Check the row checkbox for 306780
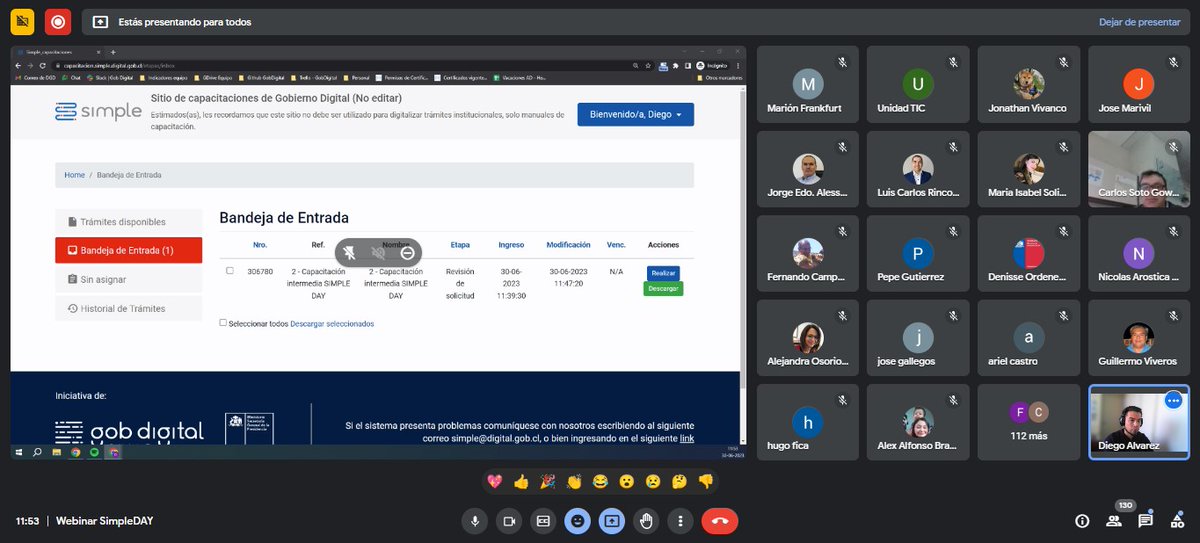This screenshot has height=543, width=1200. click(x=230, y=271)
